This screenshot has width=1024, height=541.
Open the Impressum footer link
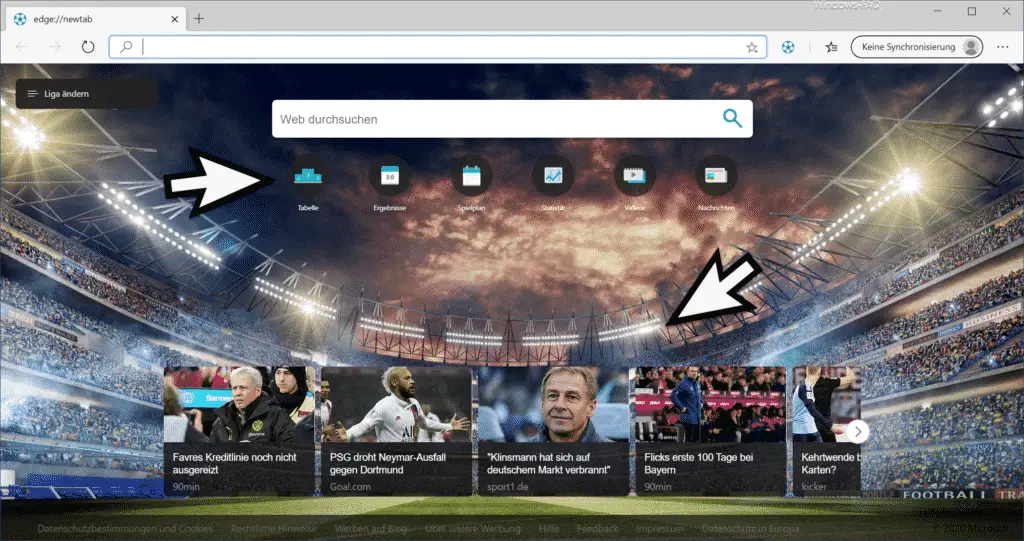(x=660, y=529)
